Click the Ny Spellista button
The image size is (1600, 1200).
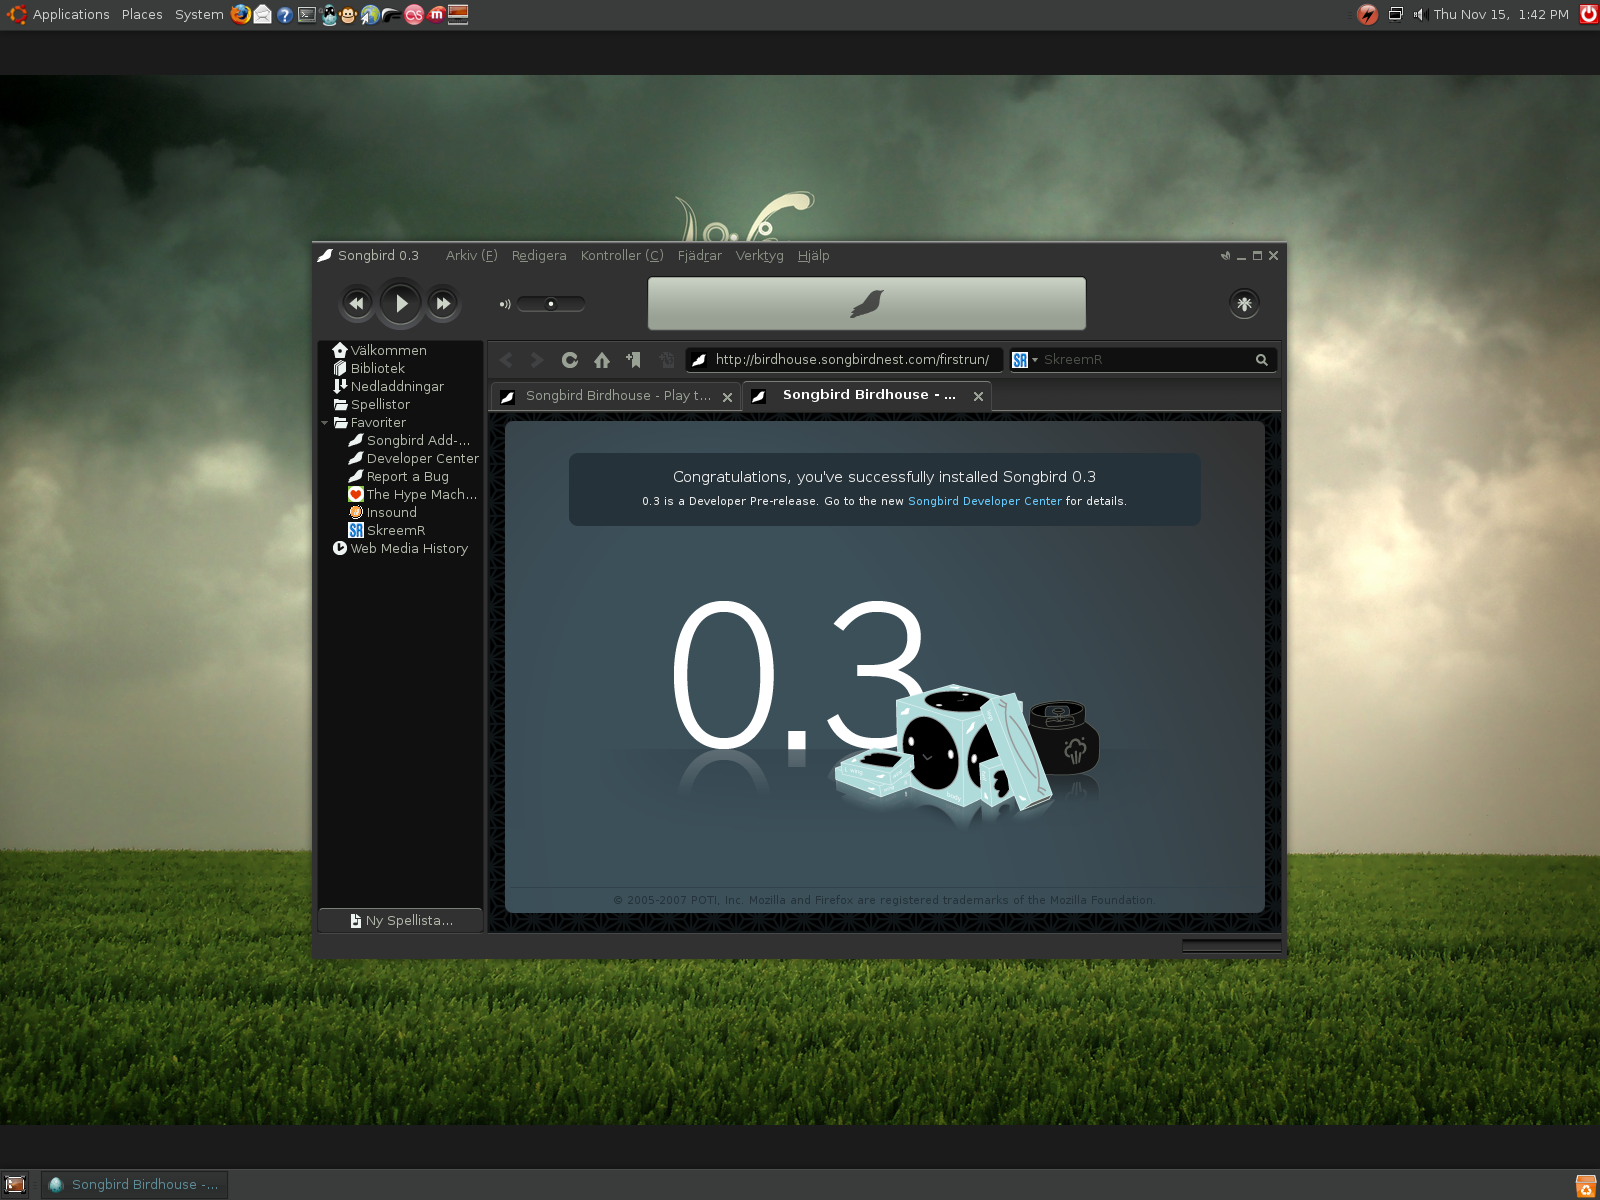[401, 921]
